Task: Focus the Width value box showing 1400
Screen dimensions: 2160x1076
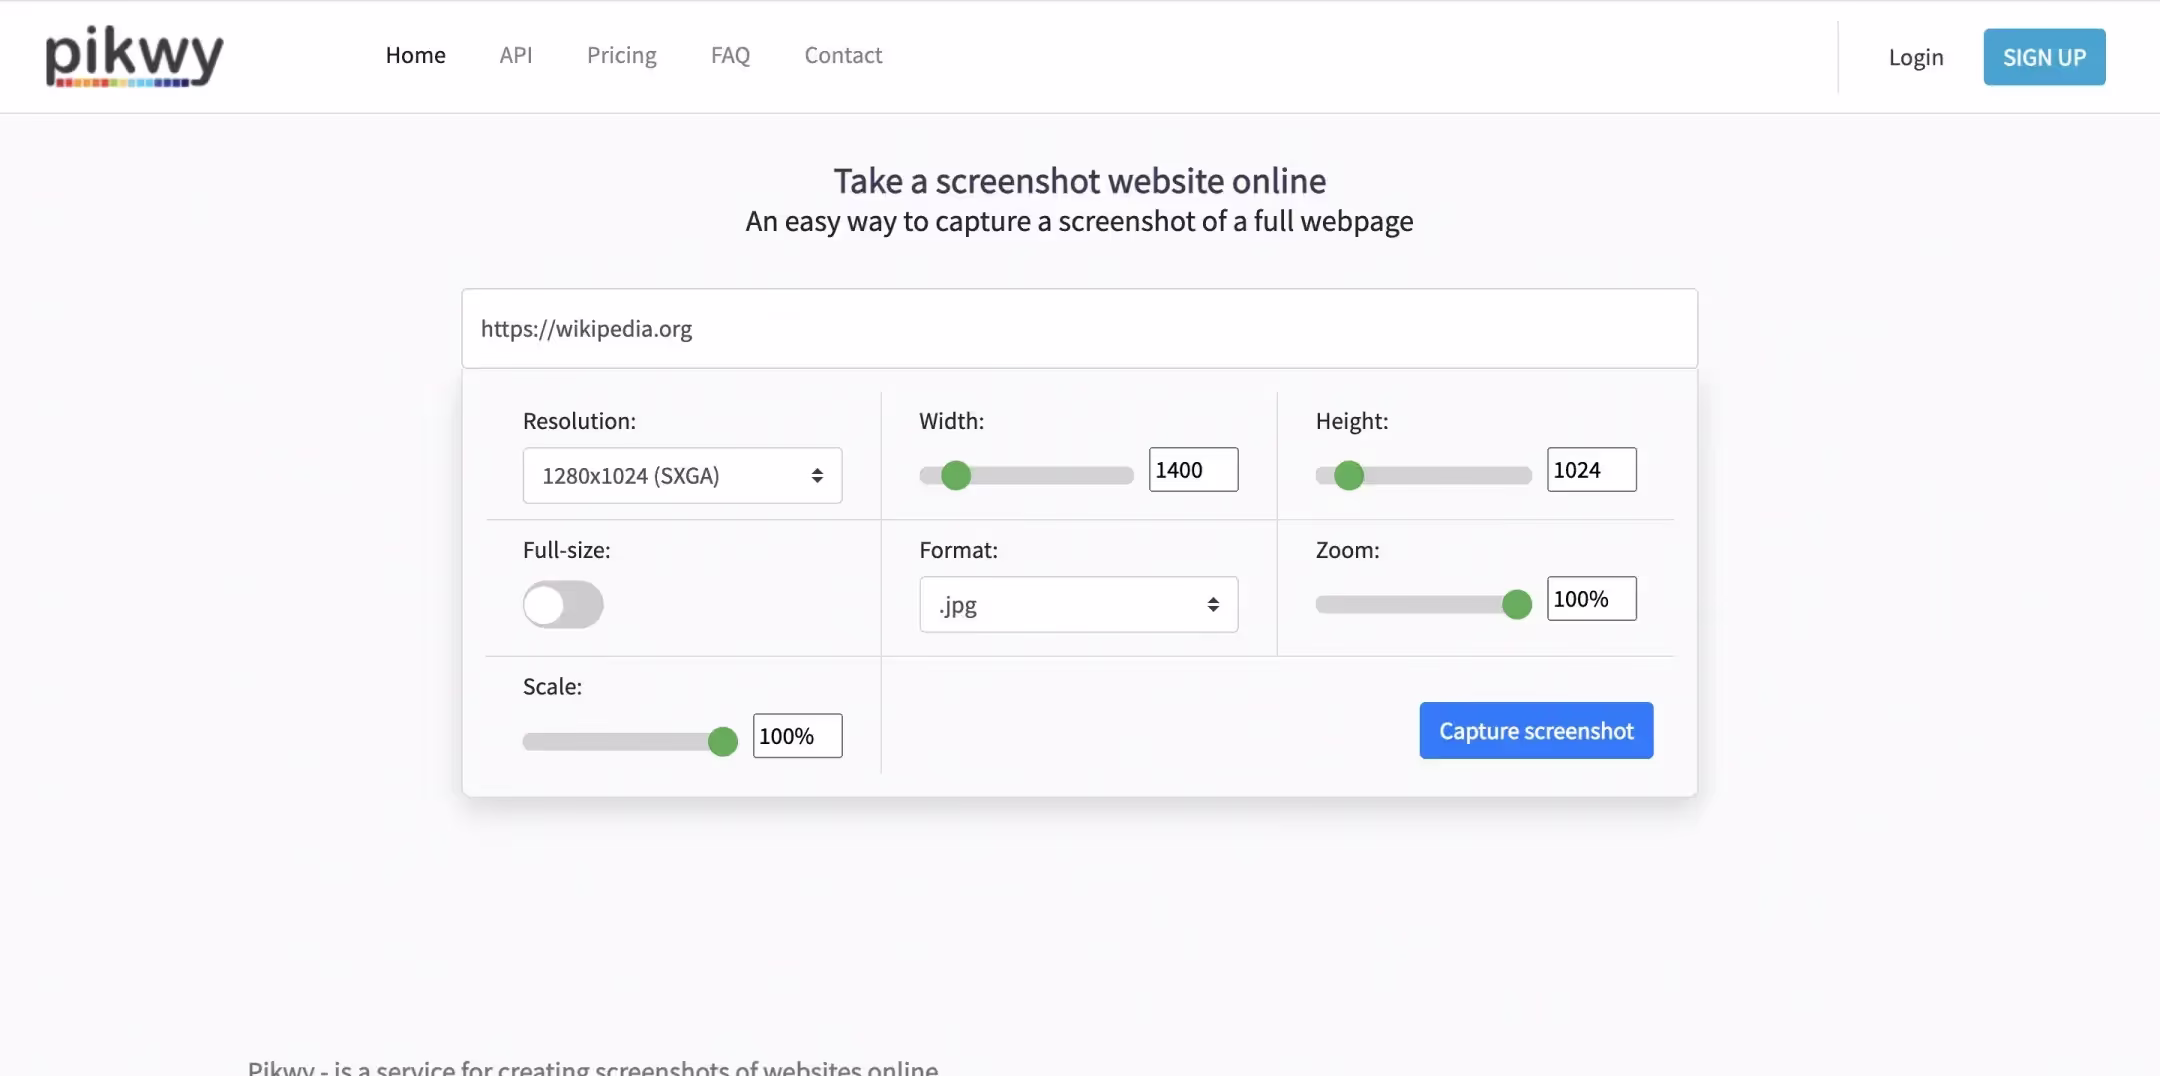Action: click(1193, 470)
